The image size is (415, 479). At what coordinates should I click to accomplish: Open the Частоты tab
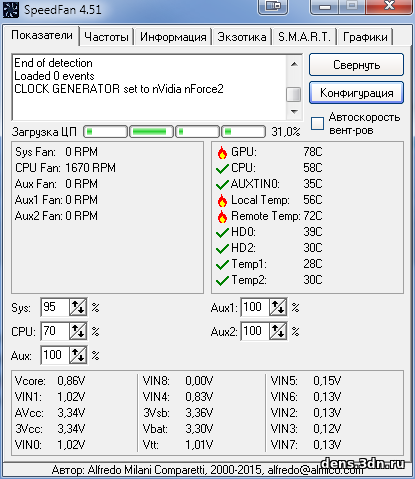106,37
